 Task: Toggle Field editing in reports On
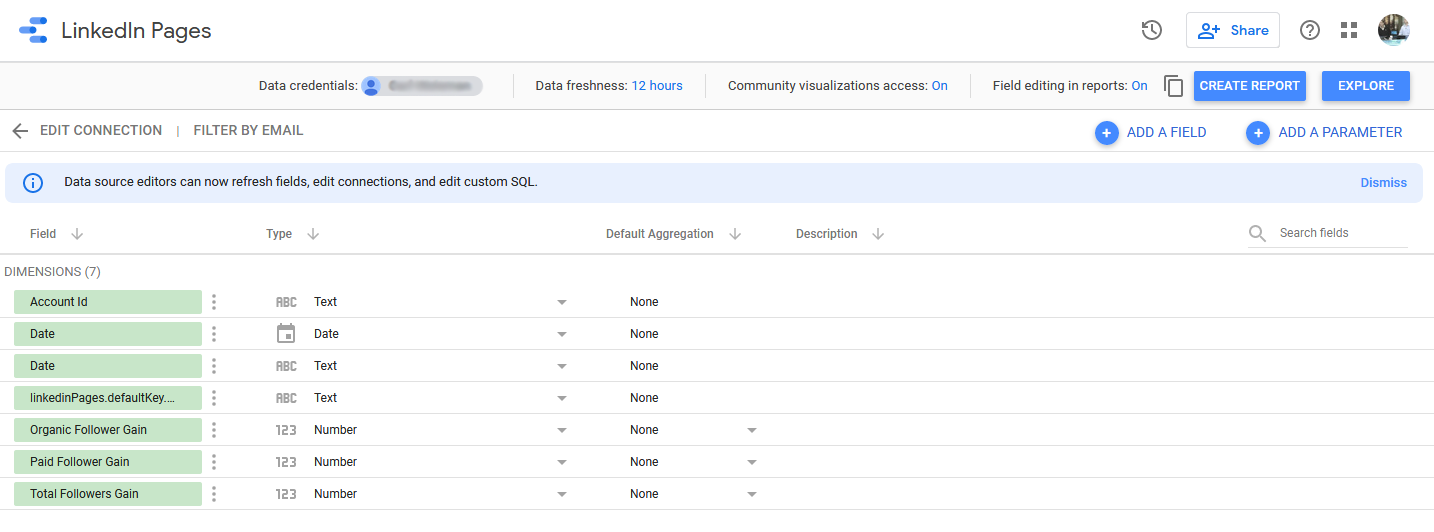click(1140, 86)
